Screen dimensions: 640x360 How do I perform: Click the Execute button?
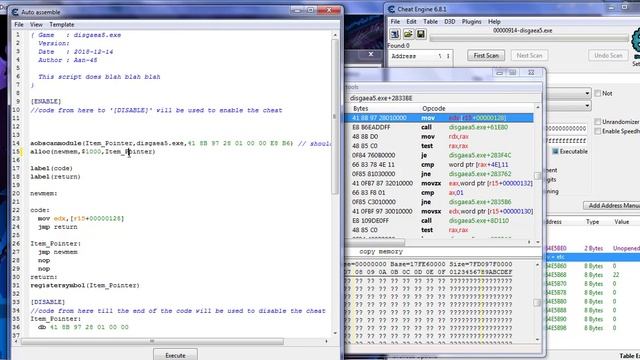176,355
